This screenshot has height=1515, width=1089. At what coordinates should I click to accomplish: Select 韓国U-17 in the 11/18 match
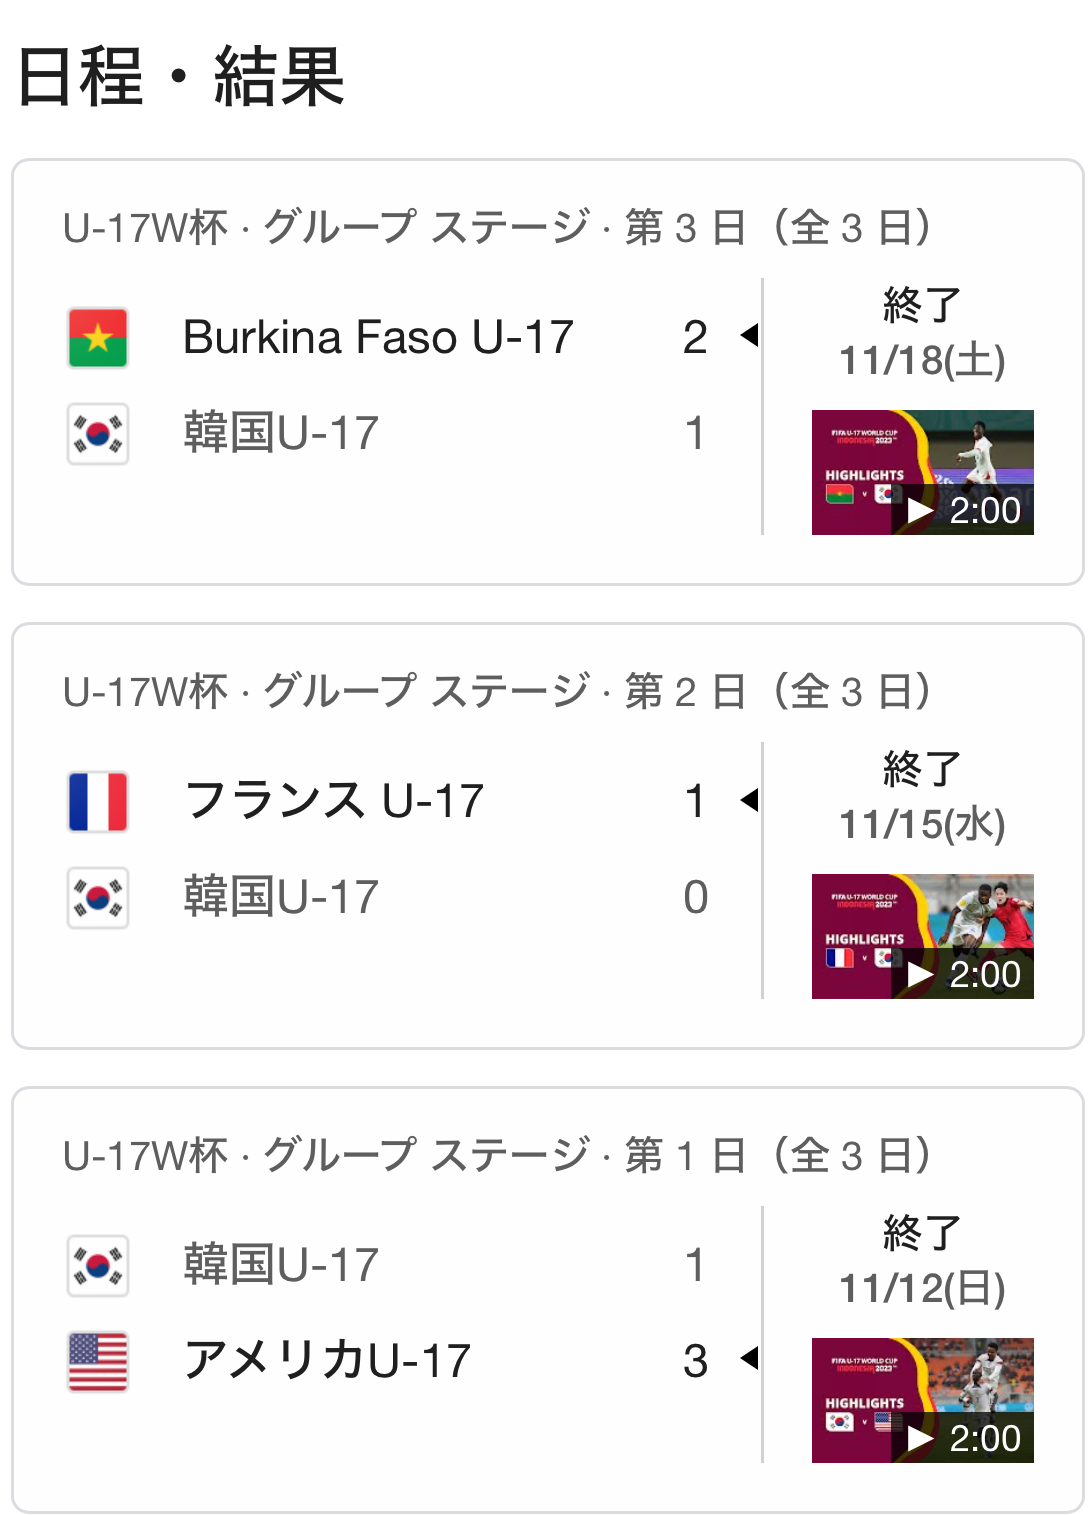(281, 434)
